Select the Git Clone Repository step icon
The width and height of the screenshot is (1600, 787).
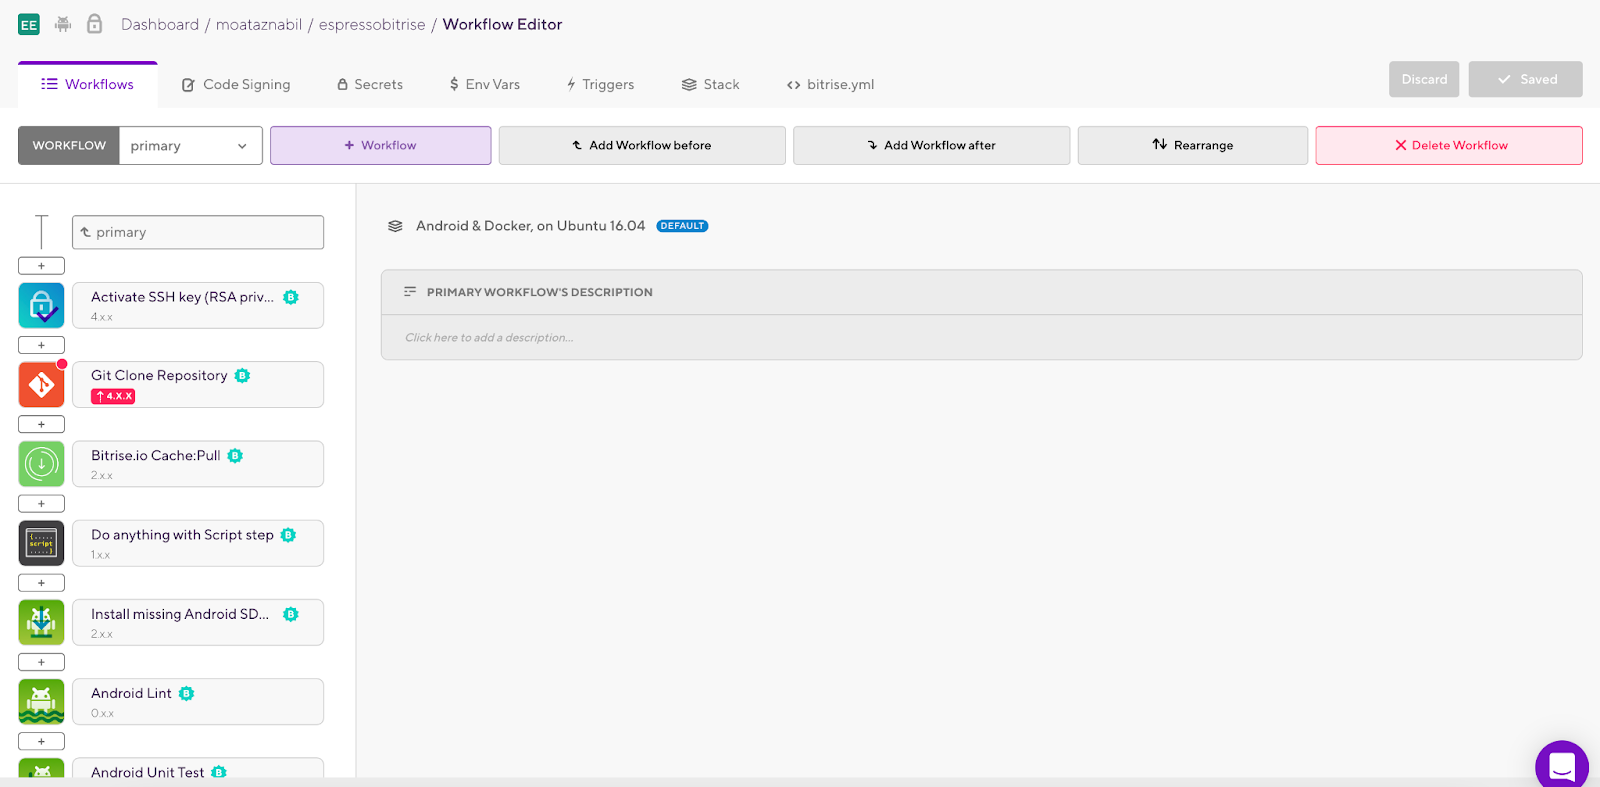41,385
